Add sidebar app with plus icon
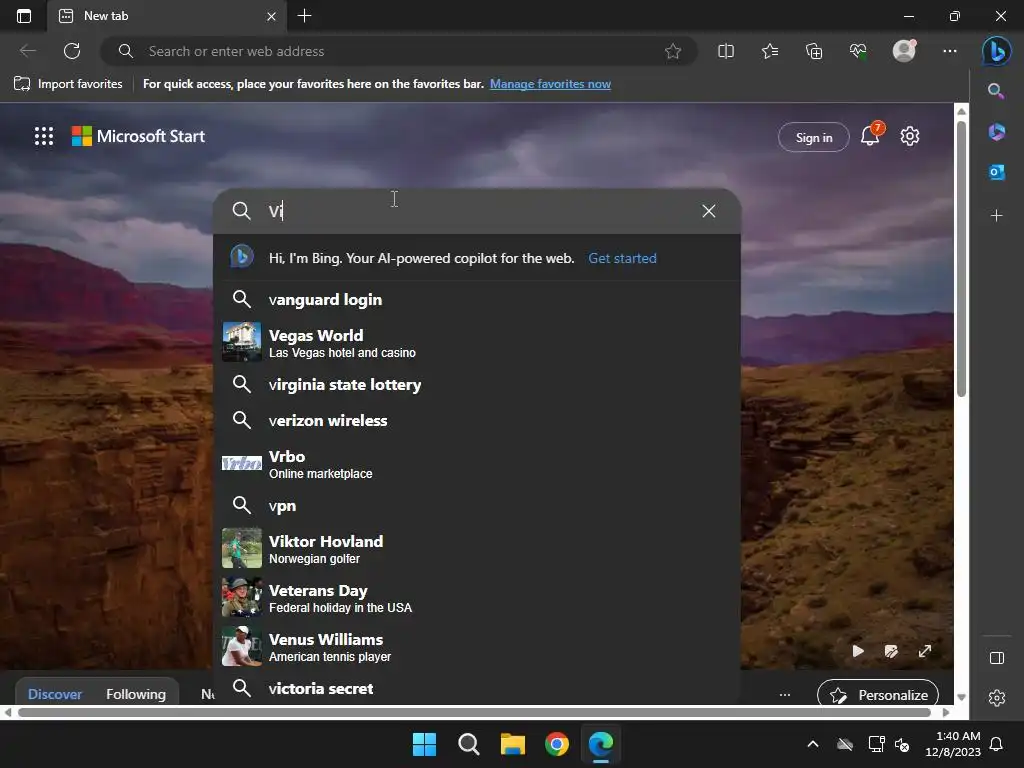Image resolution: width=1024 pixels, height=768 pixels. [997, 216]
